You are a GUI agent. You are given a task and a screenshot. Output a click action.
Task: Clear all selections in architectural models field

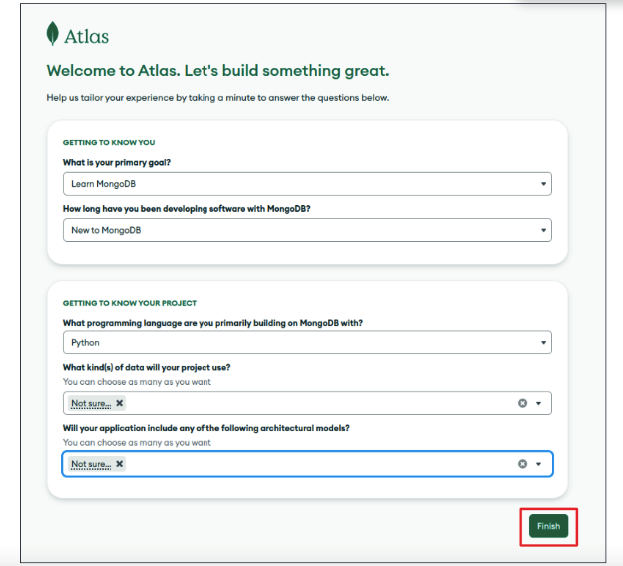(x=522, y=464)
